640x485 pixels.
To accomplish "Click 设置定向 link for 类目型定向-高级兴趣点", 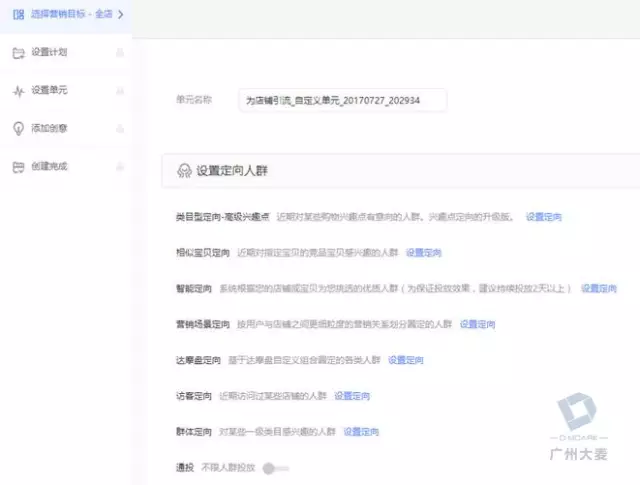I will pyautogui.click(x=544, y=217).
